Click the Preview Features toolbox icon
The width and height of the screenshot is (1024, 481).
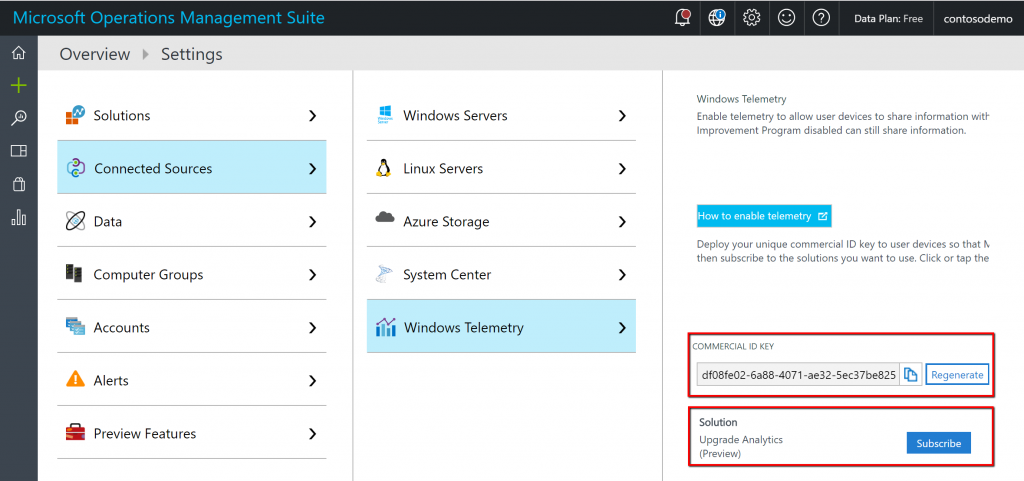pyautogui.click(x=76, y=433)
